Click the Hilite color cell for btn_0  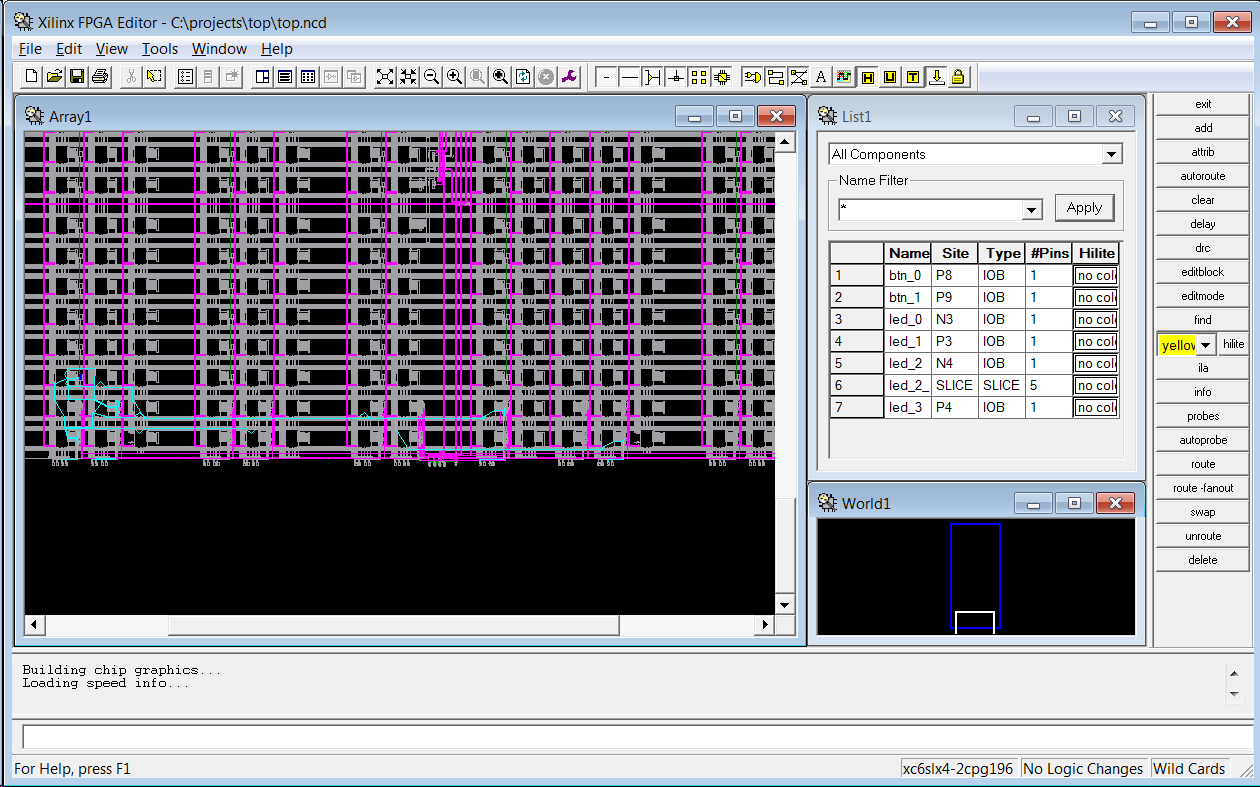tap(1096, 275)
